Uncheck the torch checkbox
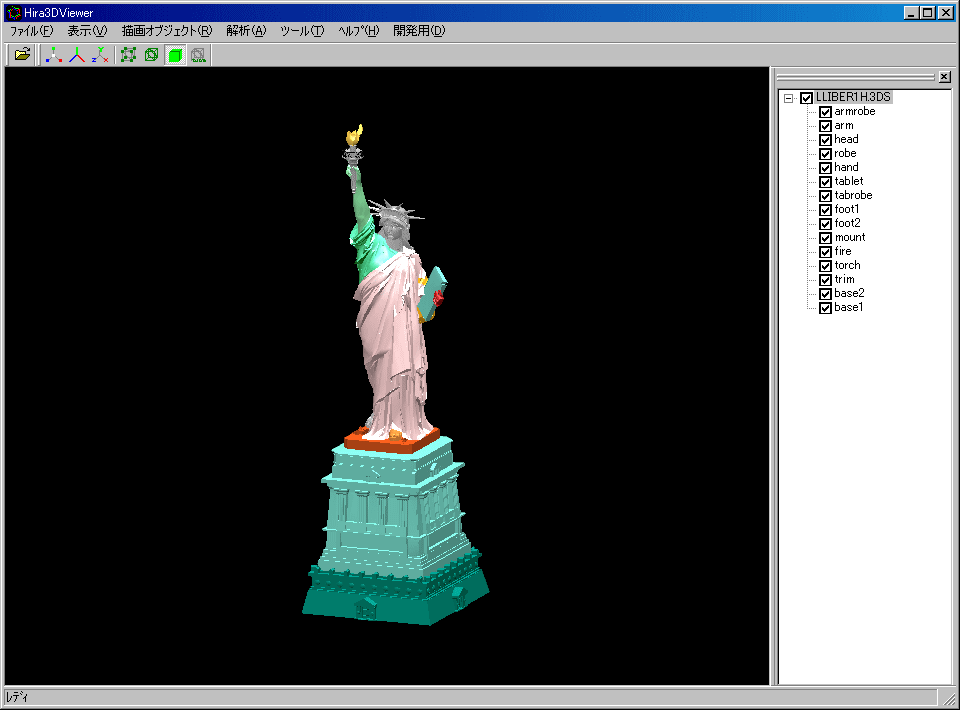Image resolution: width=960 pixels, height=710 pixels. point(825,266)
